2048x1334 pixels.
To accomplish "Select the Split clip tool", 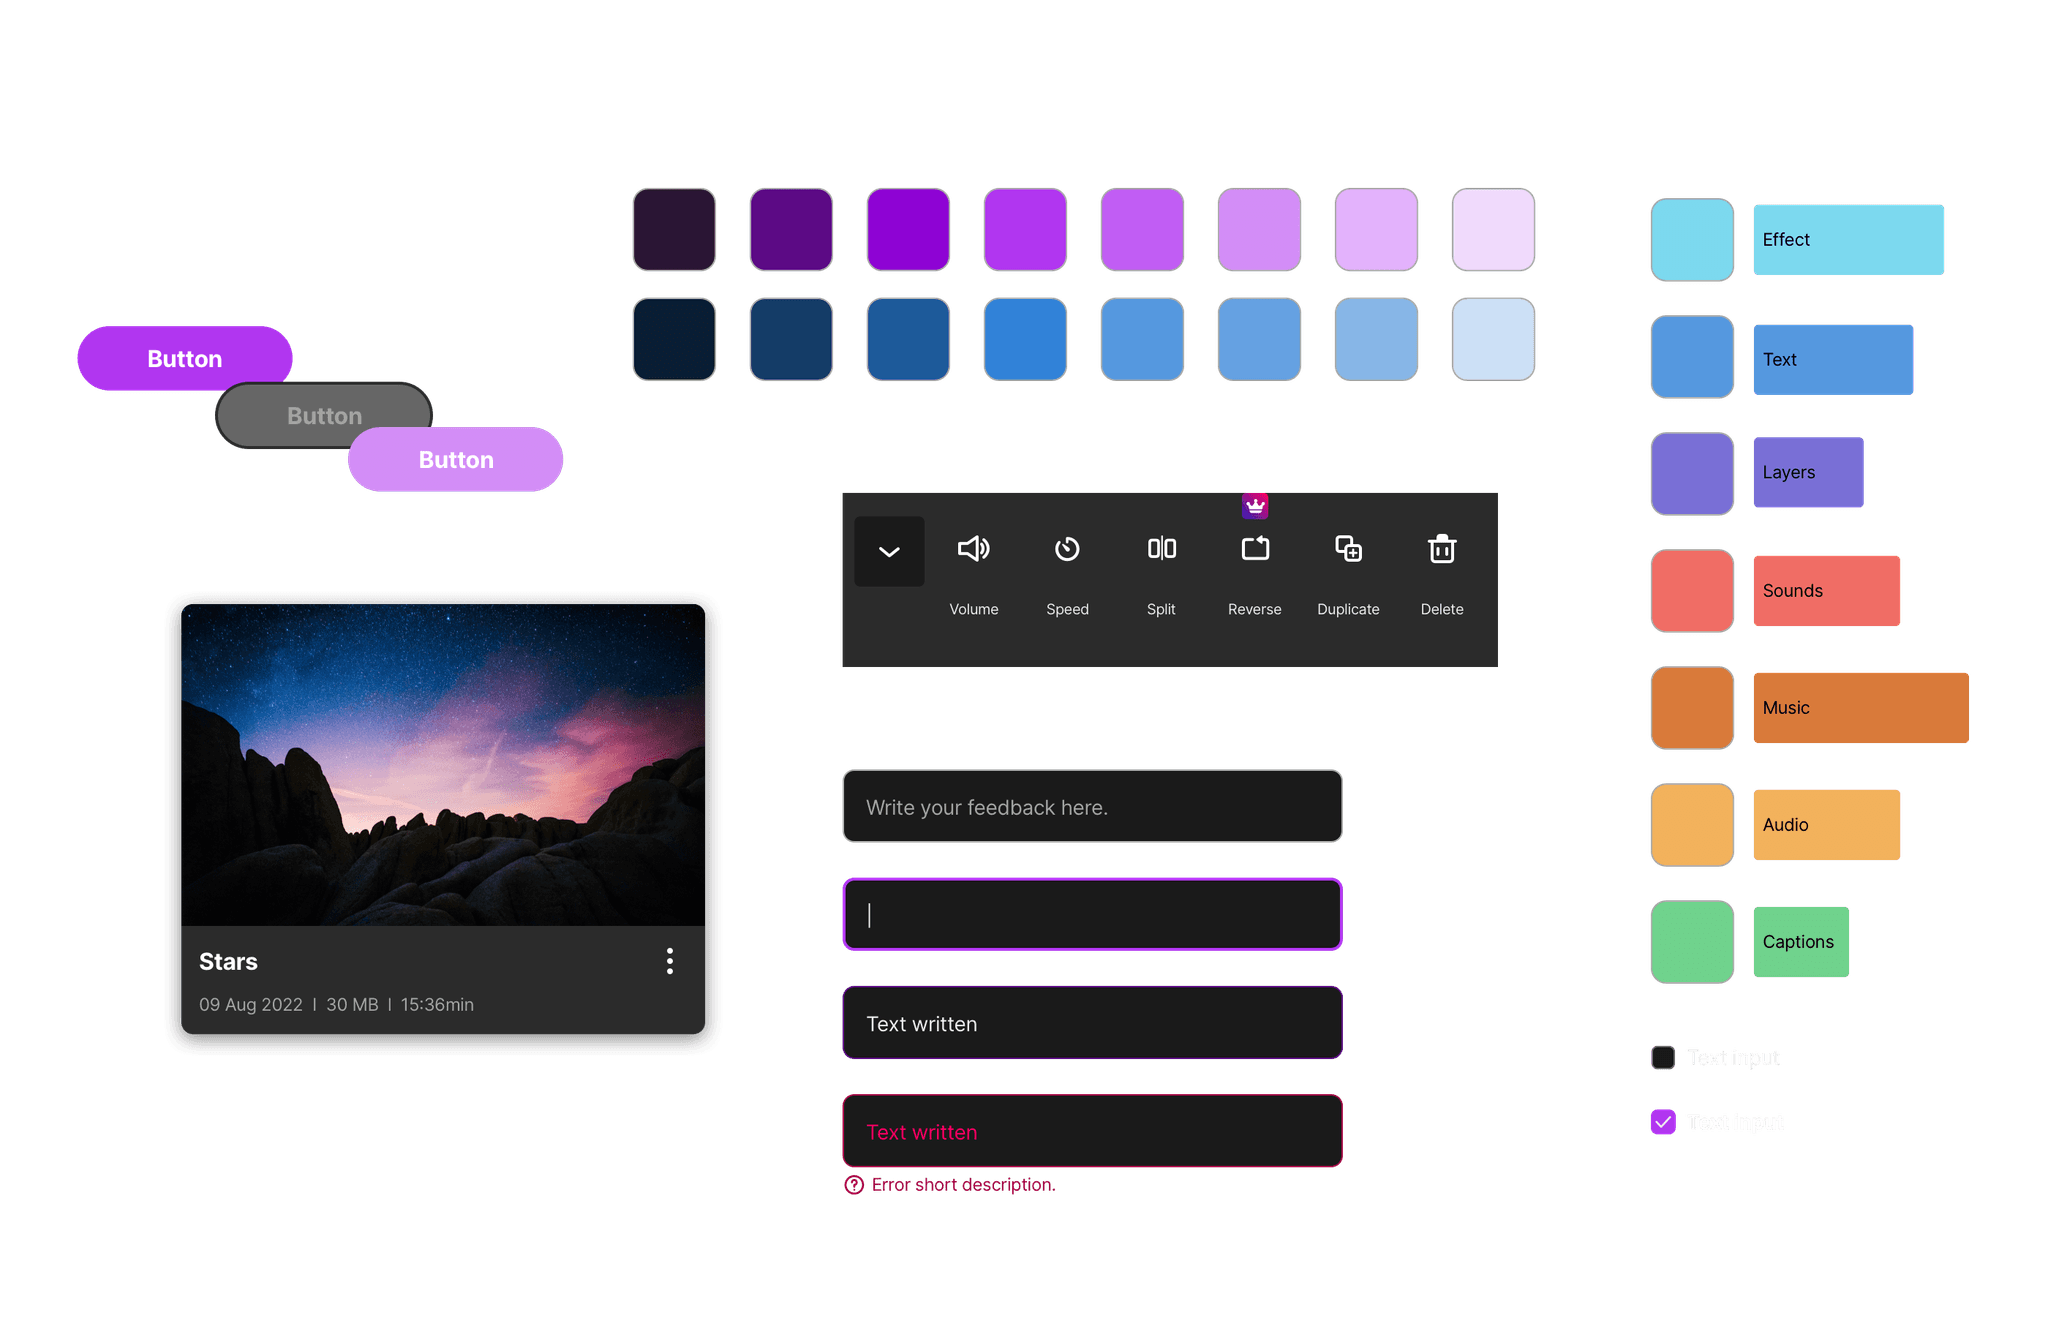I will tap(1161, 549).
